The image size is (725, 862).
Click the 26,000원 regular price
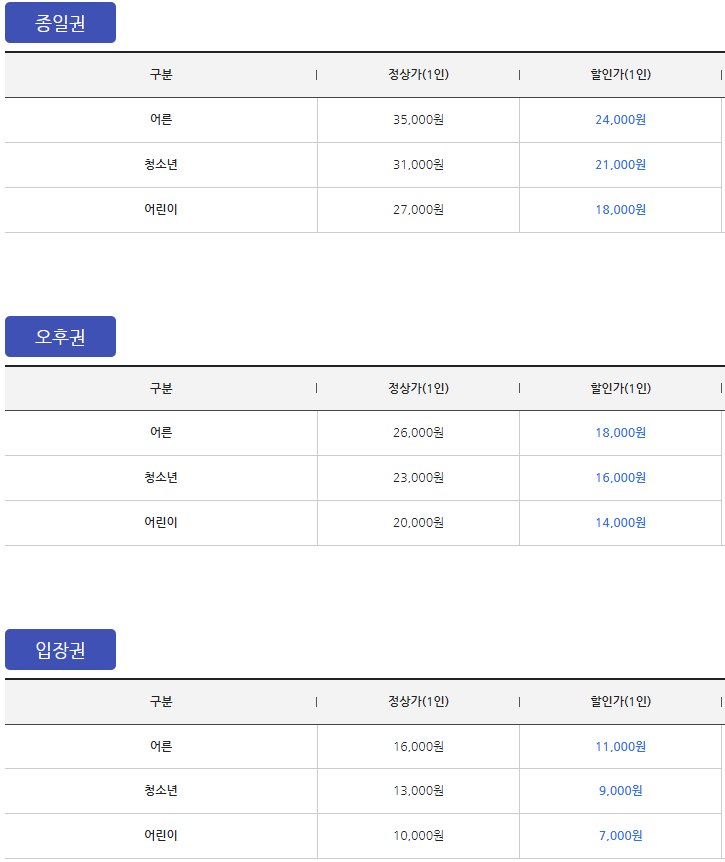click(x=418, y=433)
